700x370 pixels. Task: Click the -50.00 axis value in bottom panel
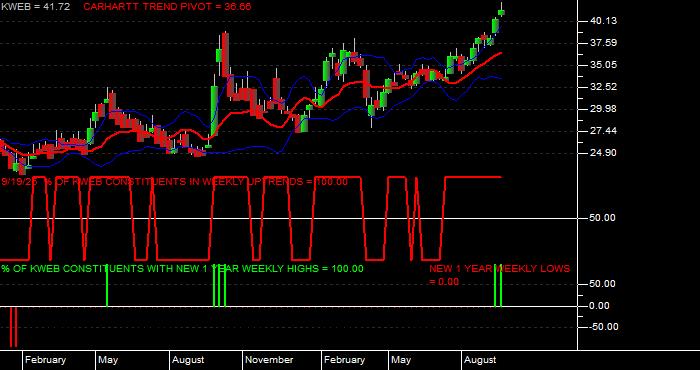604,327
